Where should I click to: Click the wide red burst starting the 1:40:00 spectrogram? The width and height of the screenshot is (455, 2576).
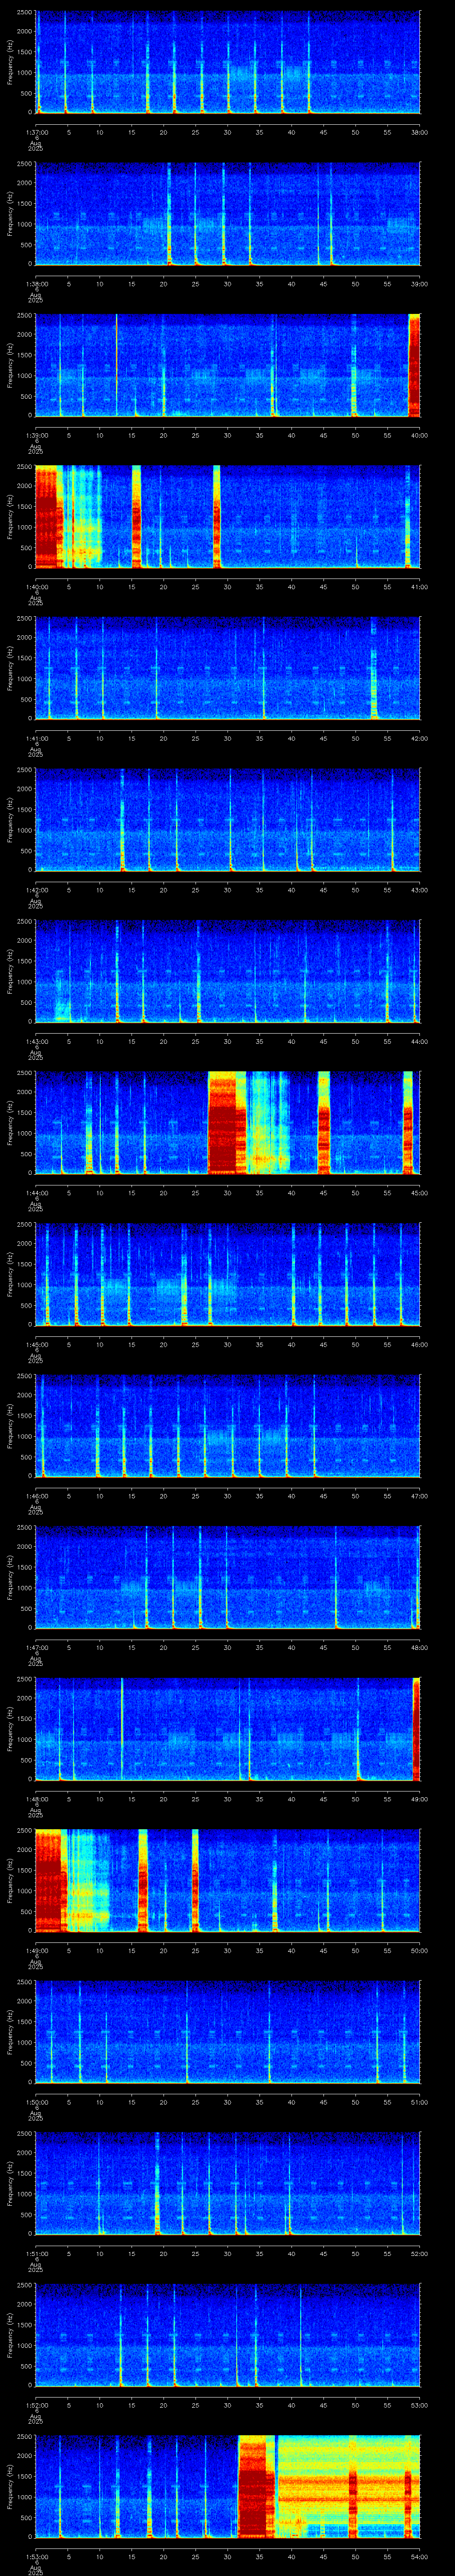click(47, 516)
